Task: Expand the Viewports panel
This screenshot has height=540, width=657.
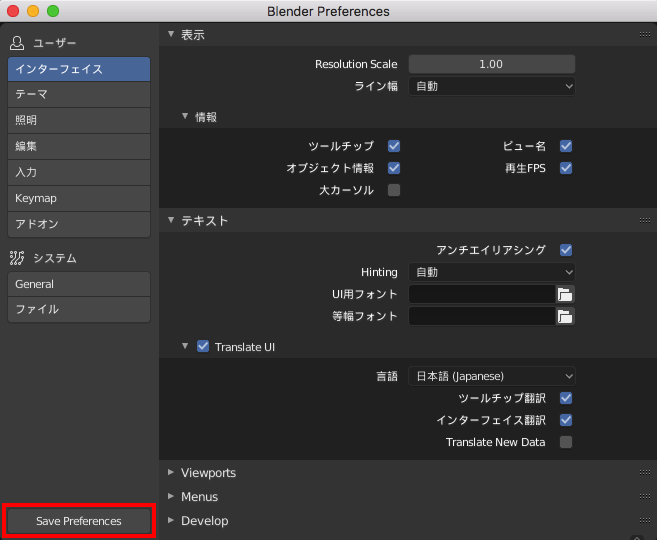Action: coord(171,472)
